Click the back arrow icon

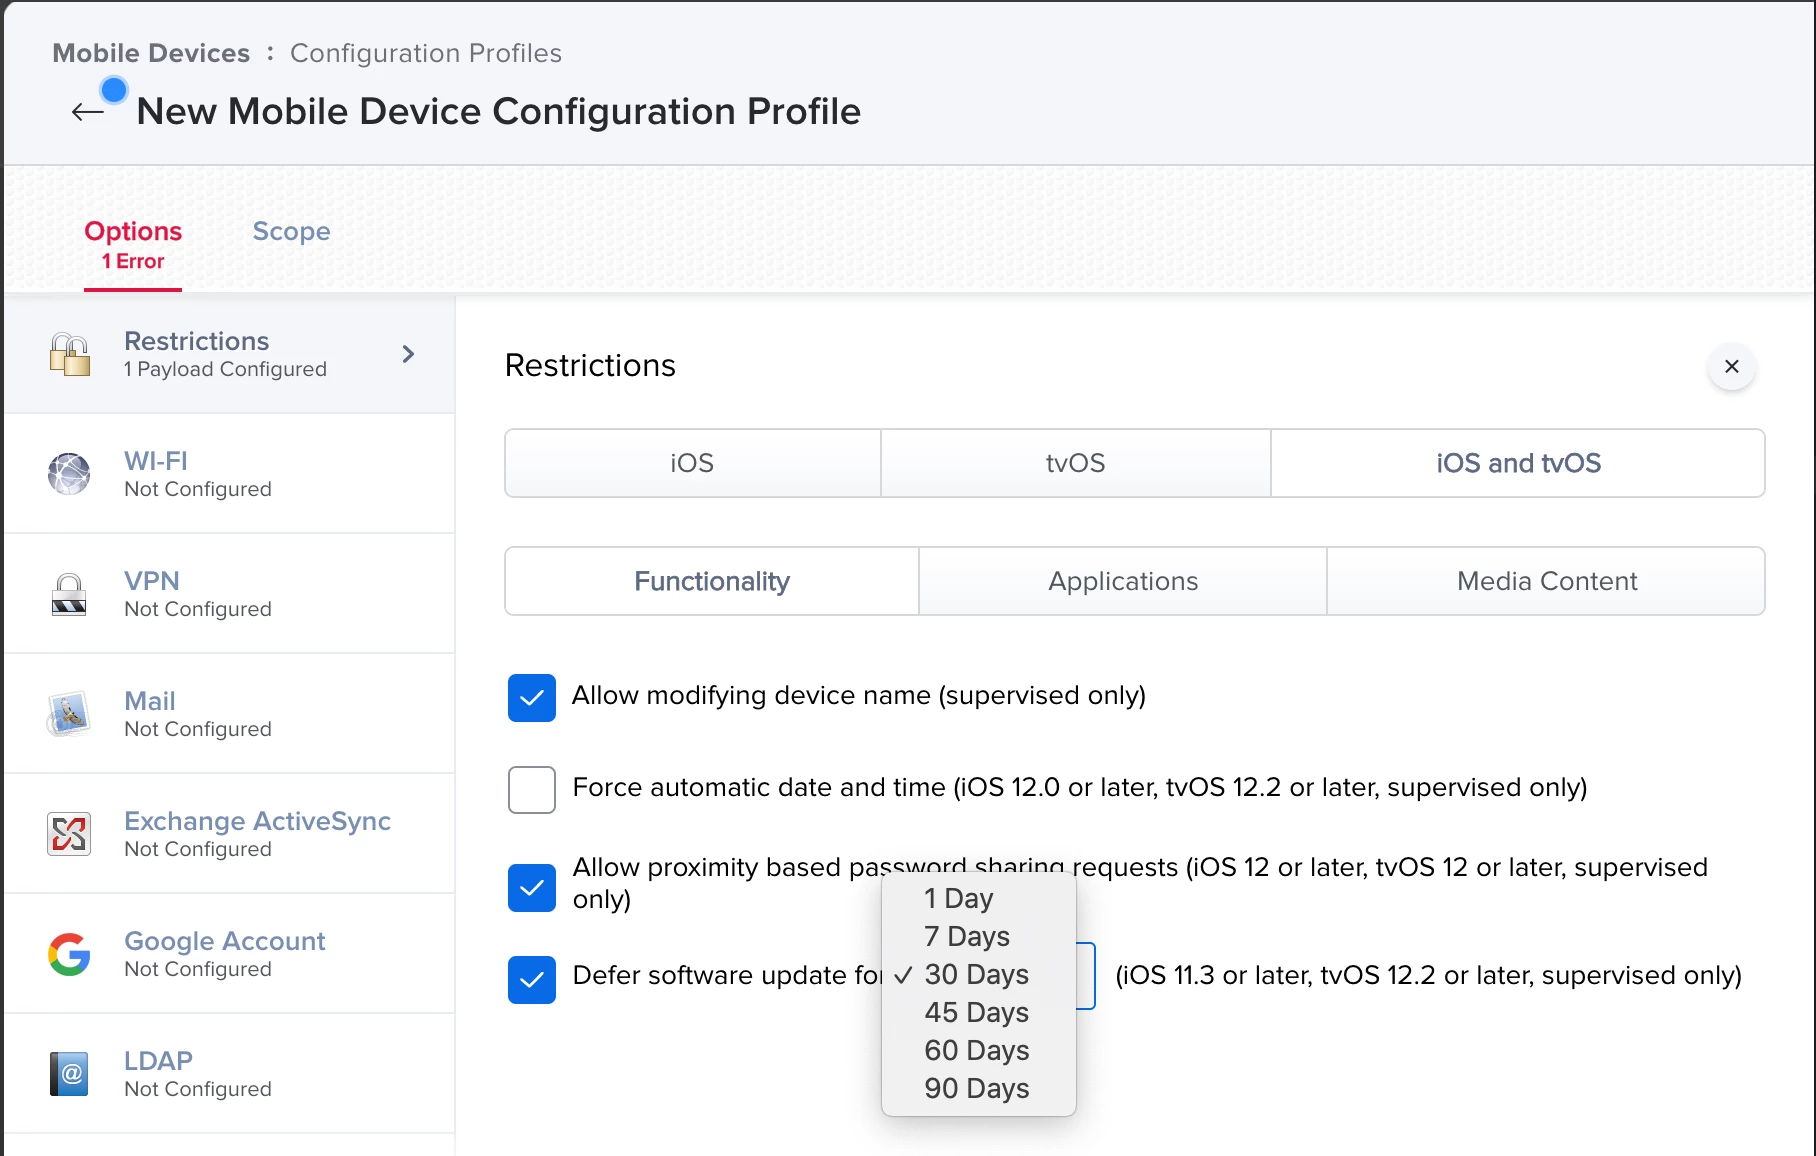88,112
